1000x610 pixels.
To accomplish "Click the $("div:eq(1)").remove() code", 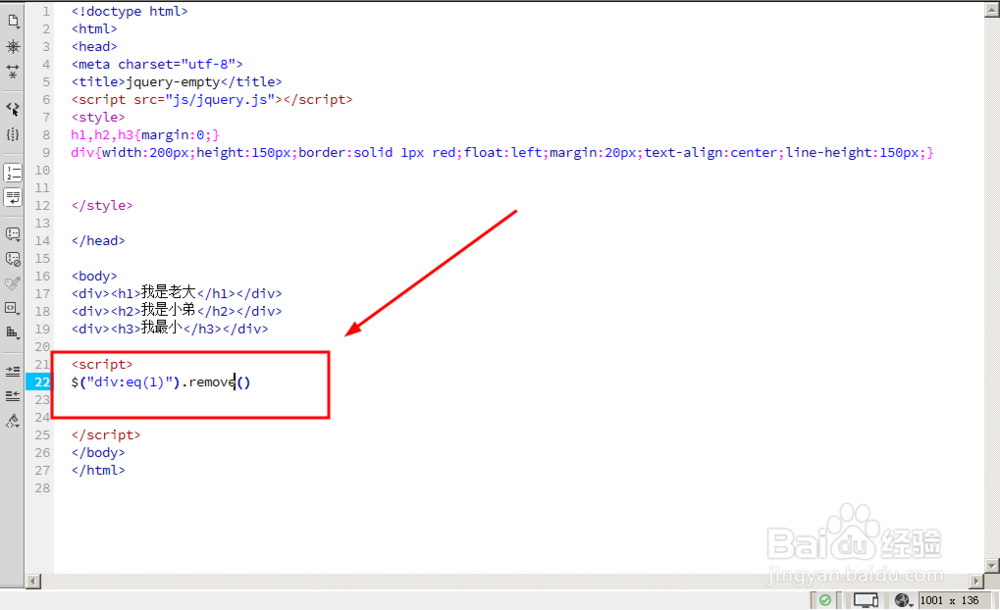I will (161, 382).
